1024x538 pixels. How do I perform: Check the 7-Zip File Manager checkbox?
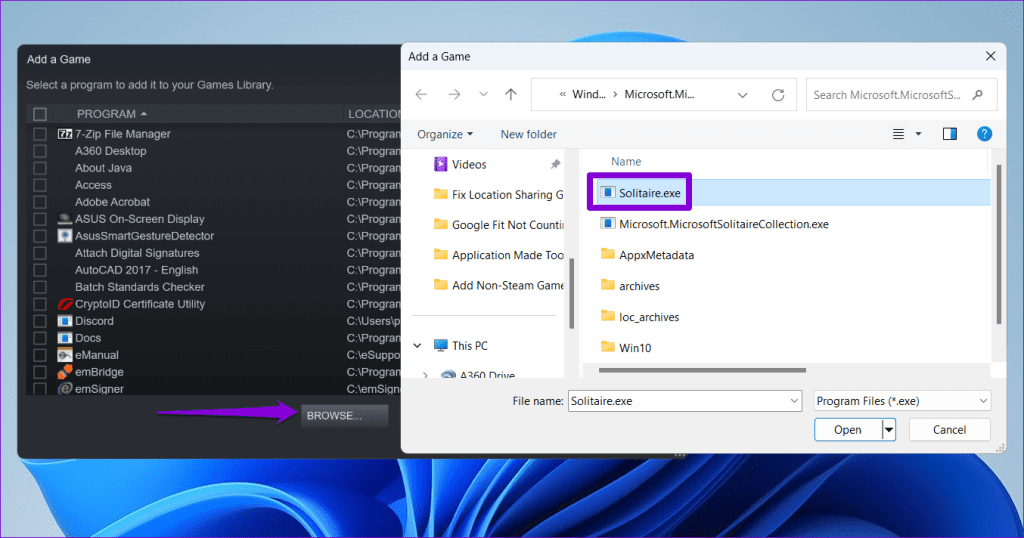point(40,134)
